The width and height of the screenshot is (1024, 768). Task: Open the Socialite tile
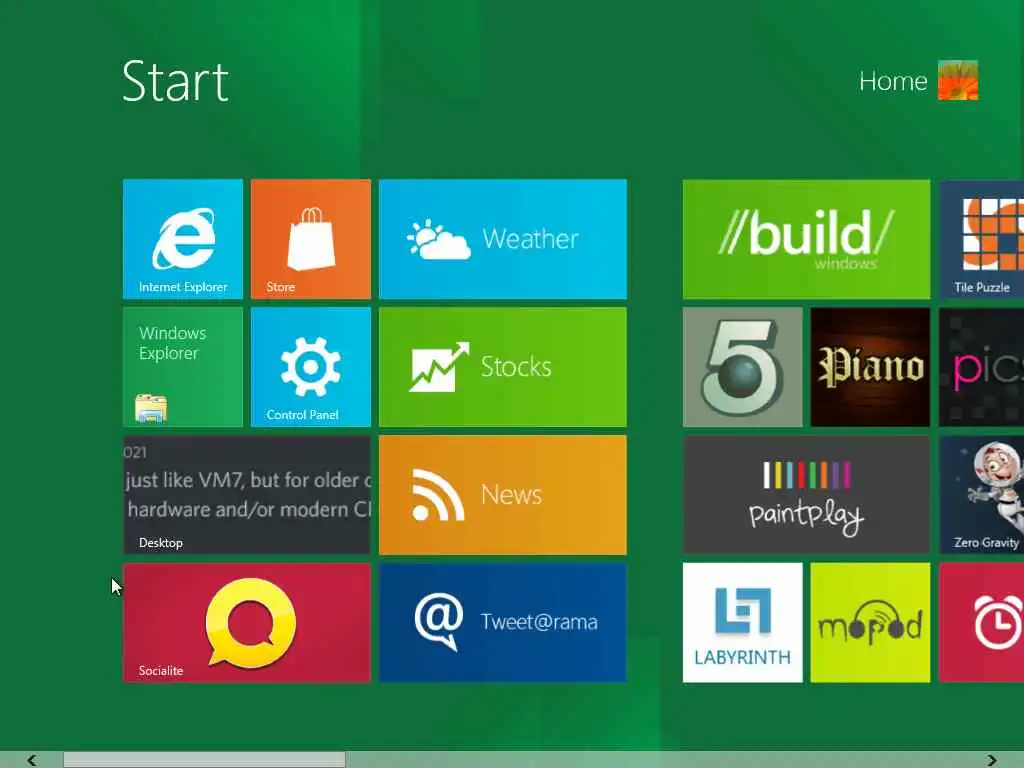pos(247,623)
